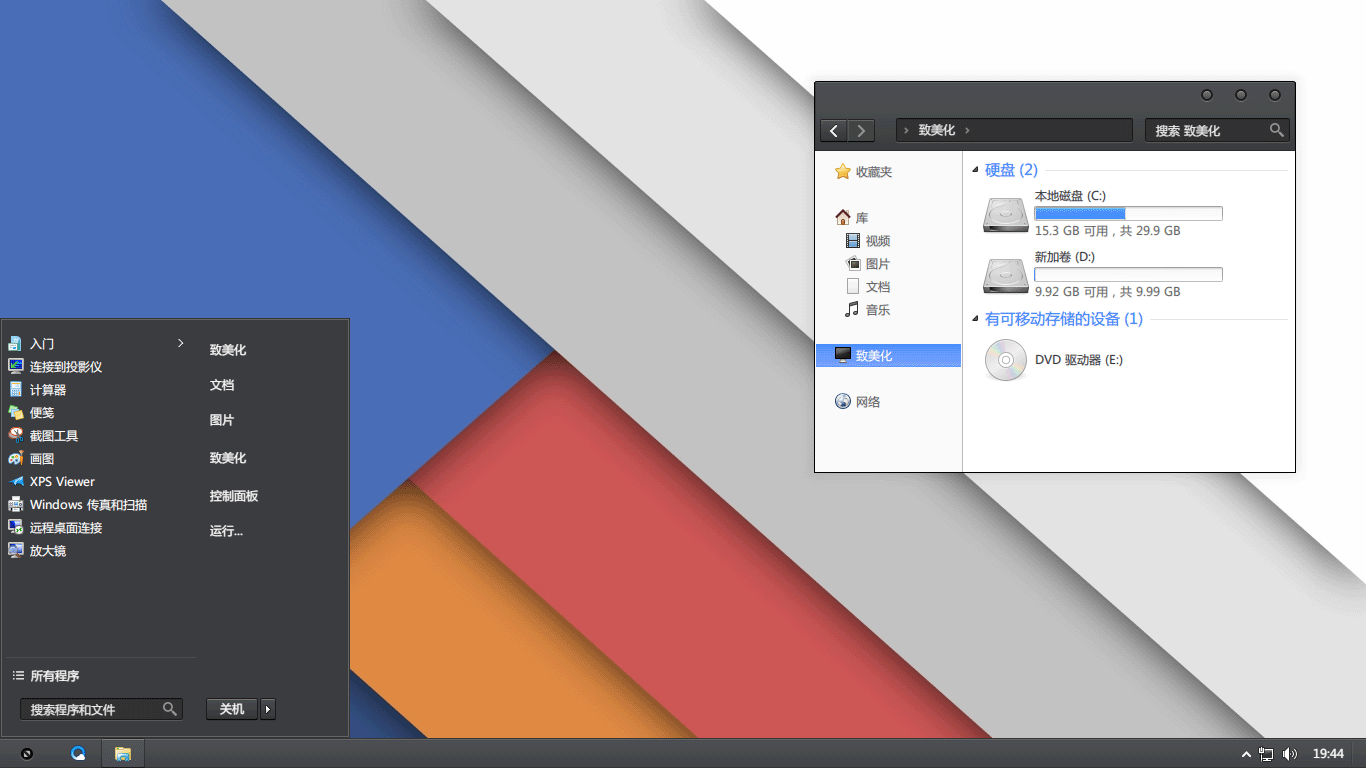Collapse the 有可移动存储的设备 group triangle
This screenshot has height=768, width=1366.
pyautogui.click(x=976, y=320)
